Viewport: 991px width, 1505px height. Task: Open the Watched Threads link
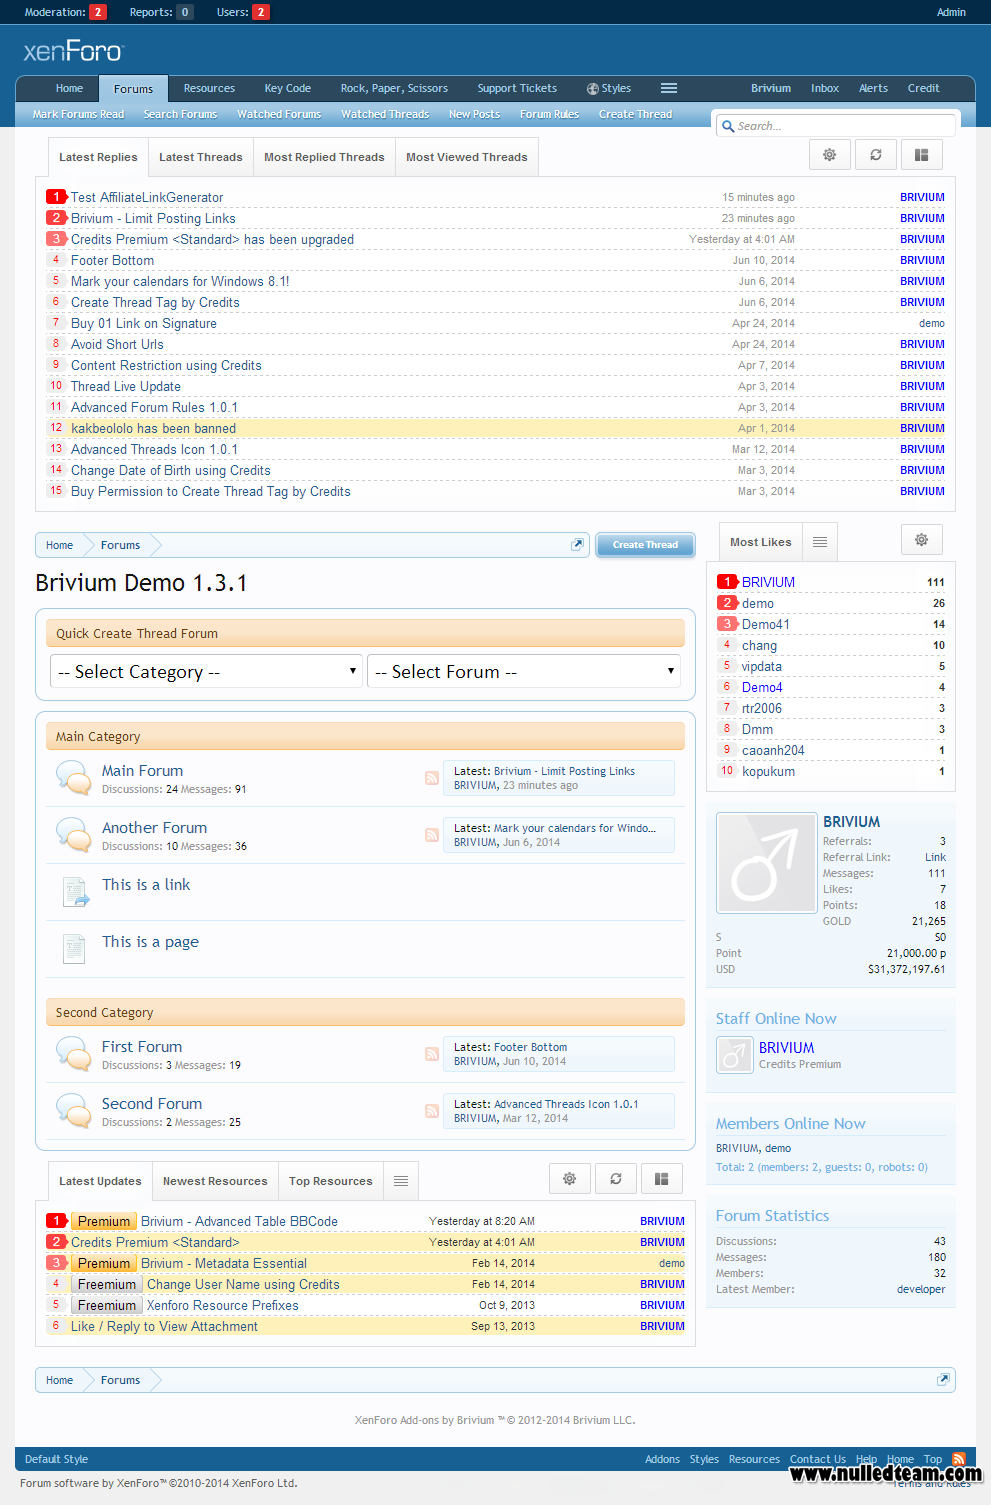coord(385,114)
